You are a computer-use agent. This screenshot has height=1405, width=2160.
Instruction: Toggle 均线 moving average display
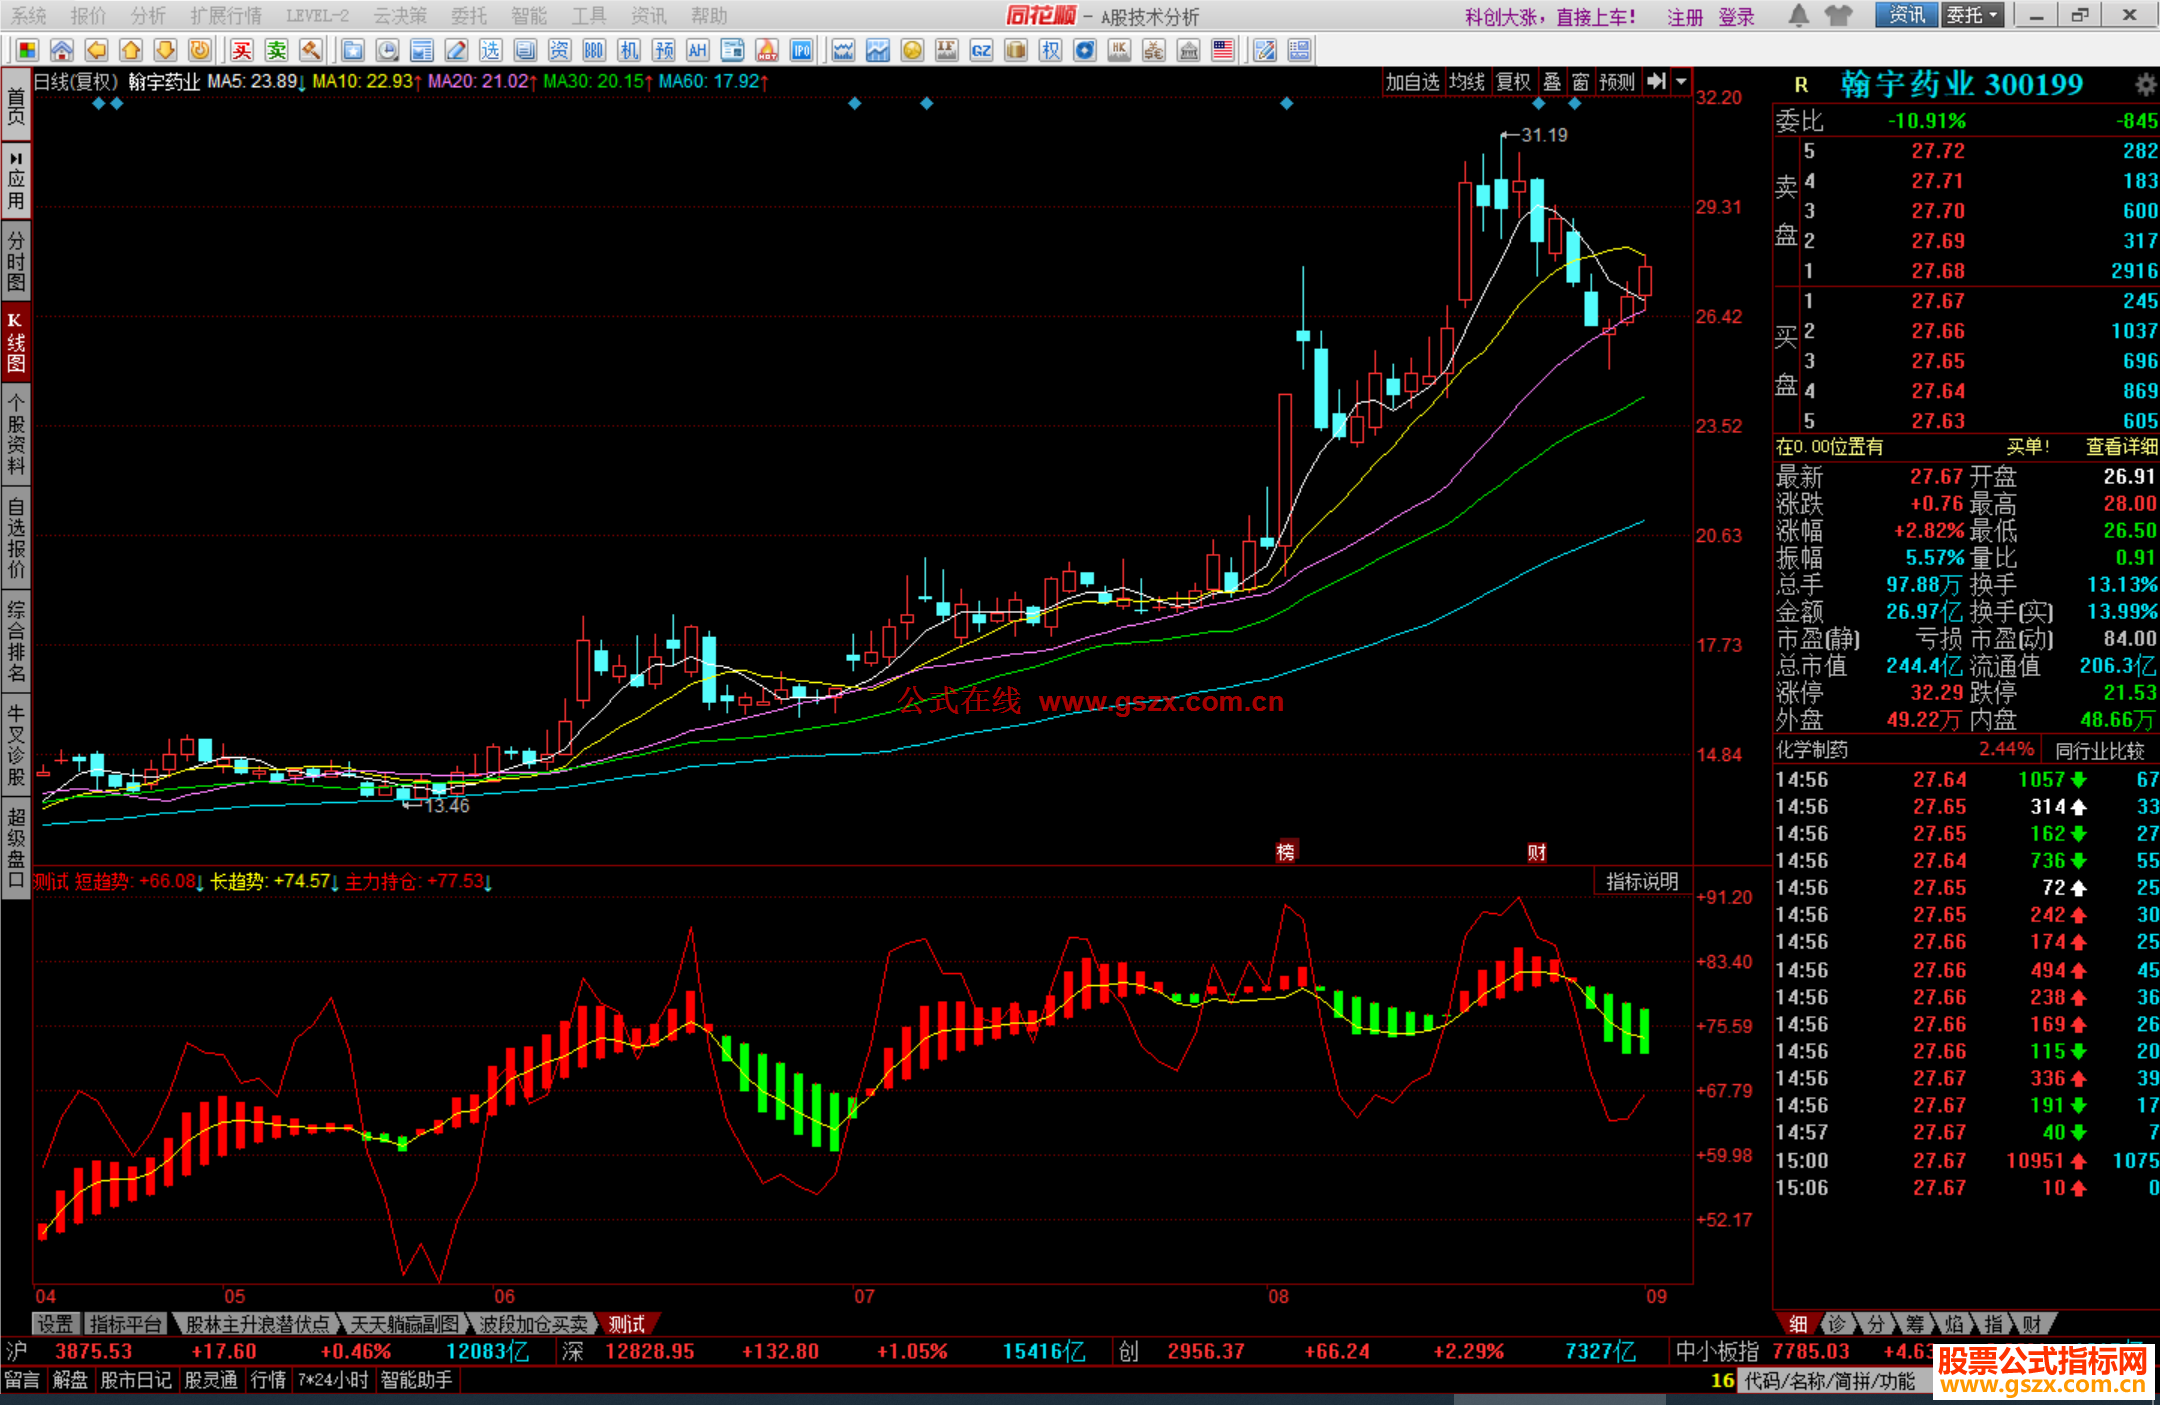[x=1467, y=82]
